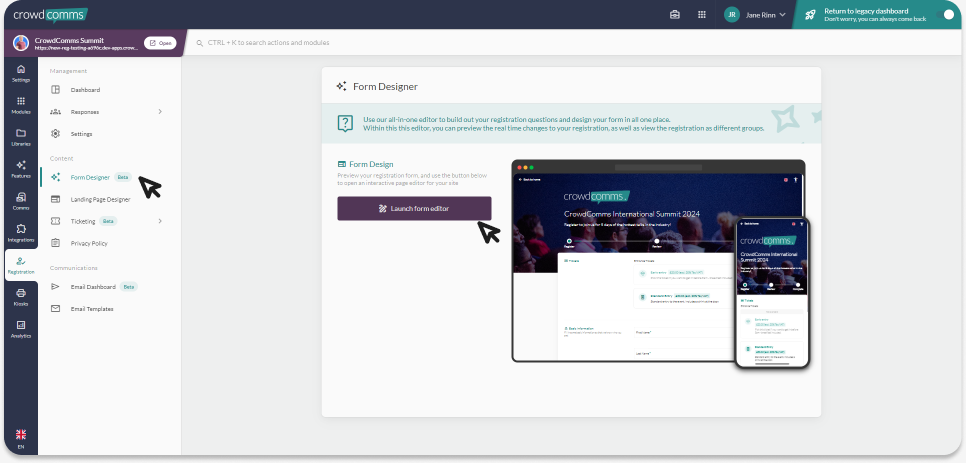Image resolution: width=966 pixels, height=463 pixels.
Task: Click the Launch form editor button
Action: 414,208
